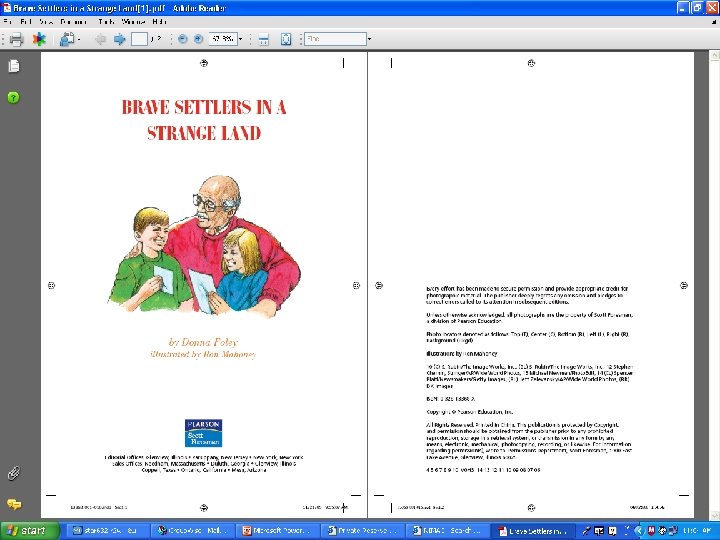Click the Find text box
Image resolution: width=720 pixels, height=540 pixels.
coord(335,39)
